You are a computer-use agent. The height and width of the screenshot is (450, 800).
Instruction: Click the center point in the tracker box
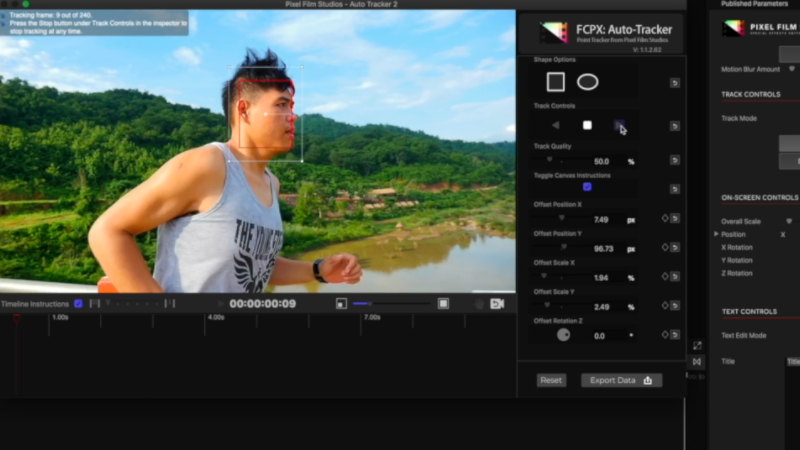pos(265,114)
